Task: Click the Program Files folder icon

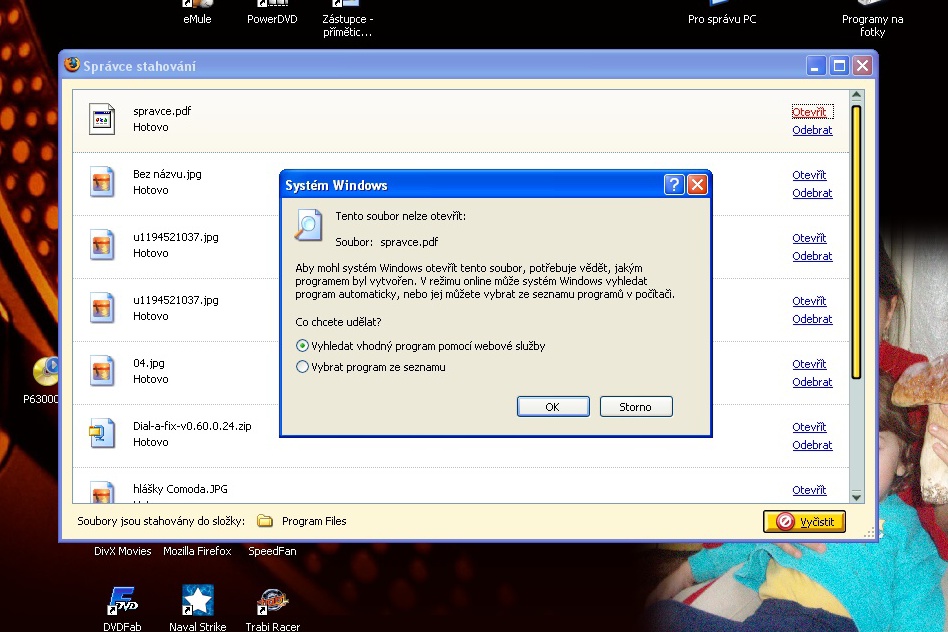Action: pos(265,521)
